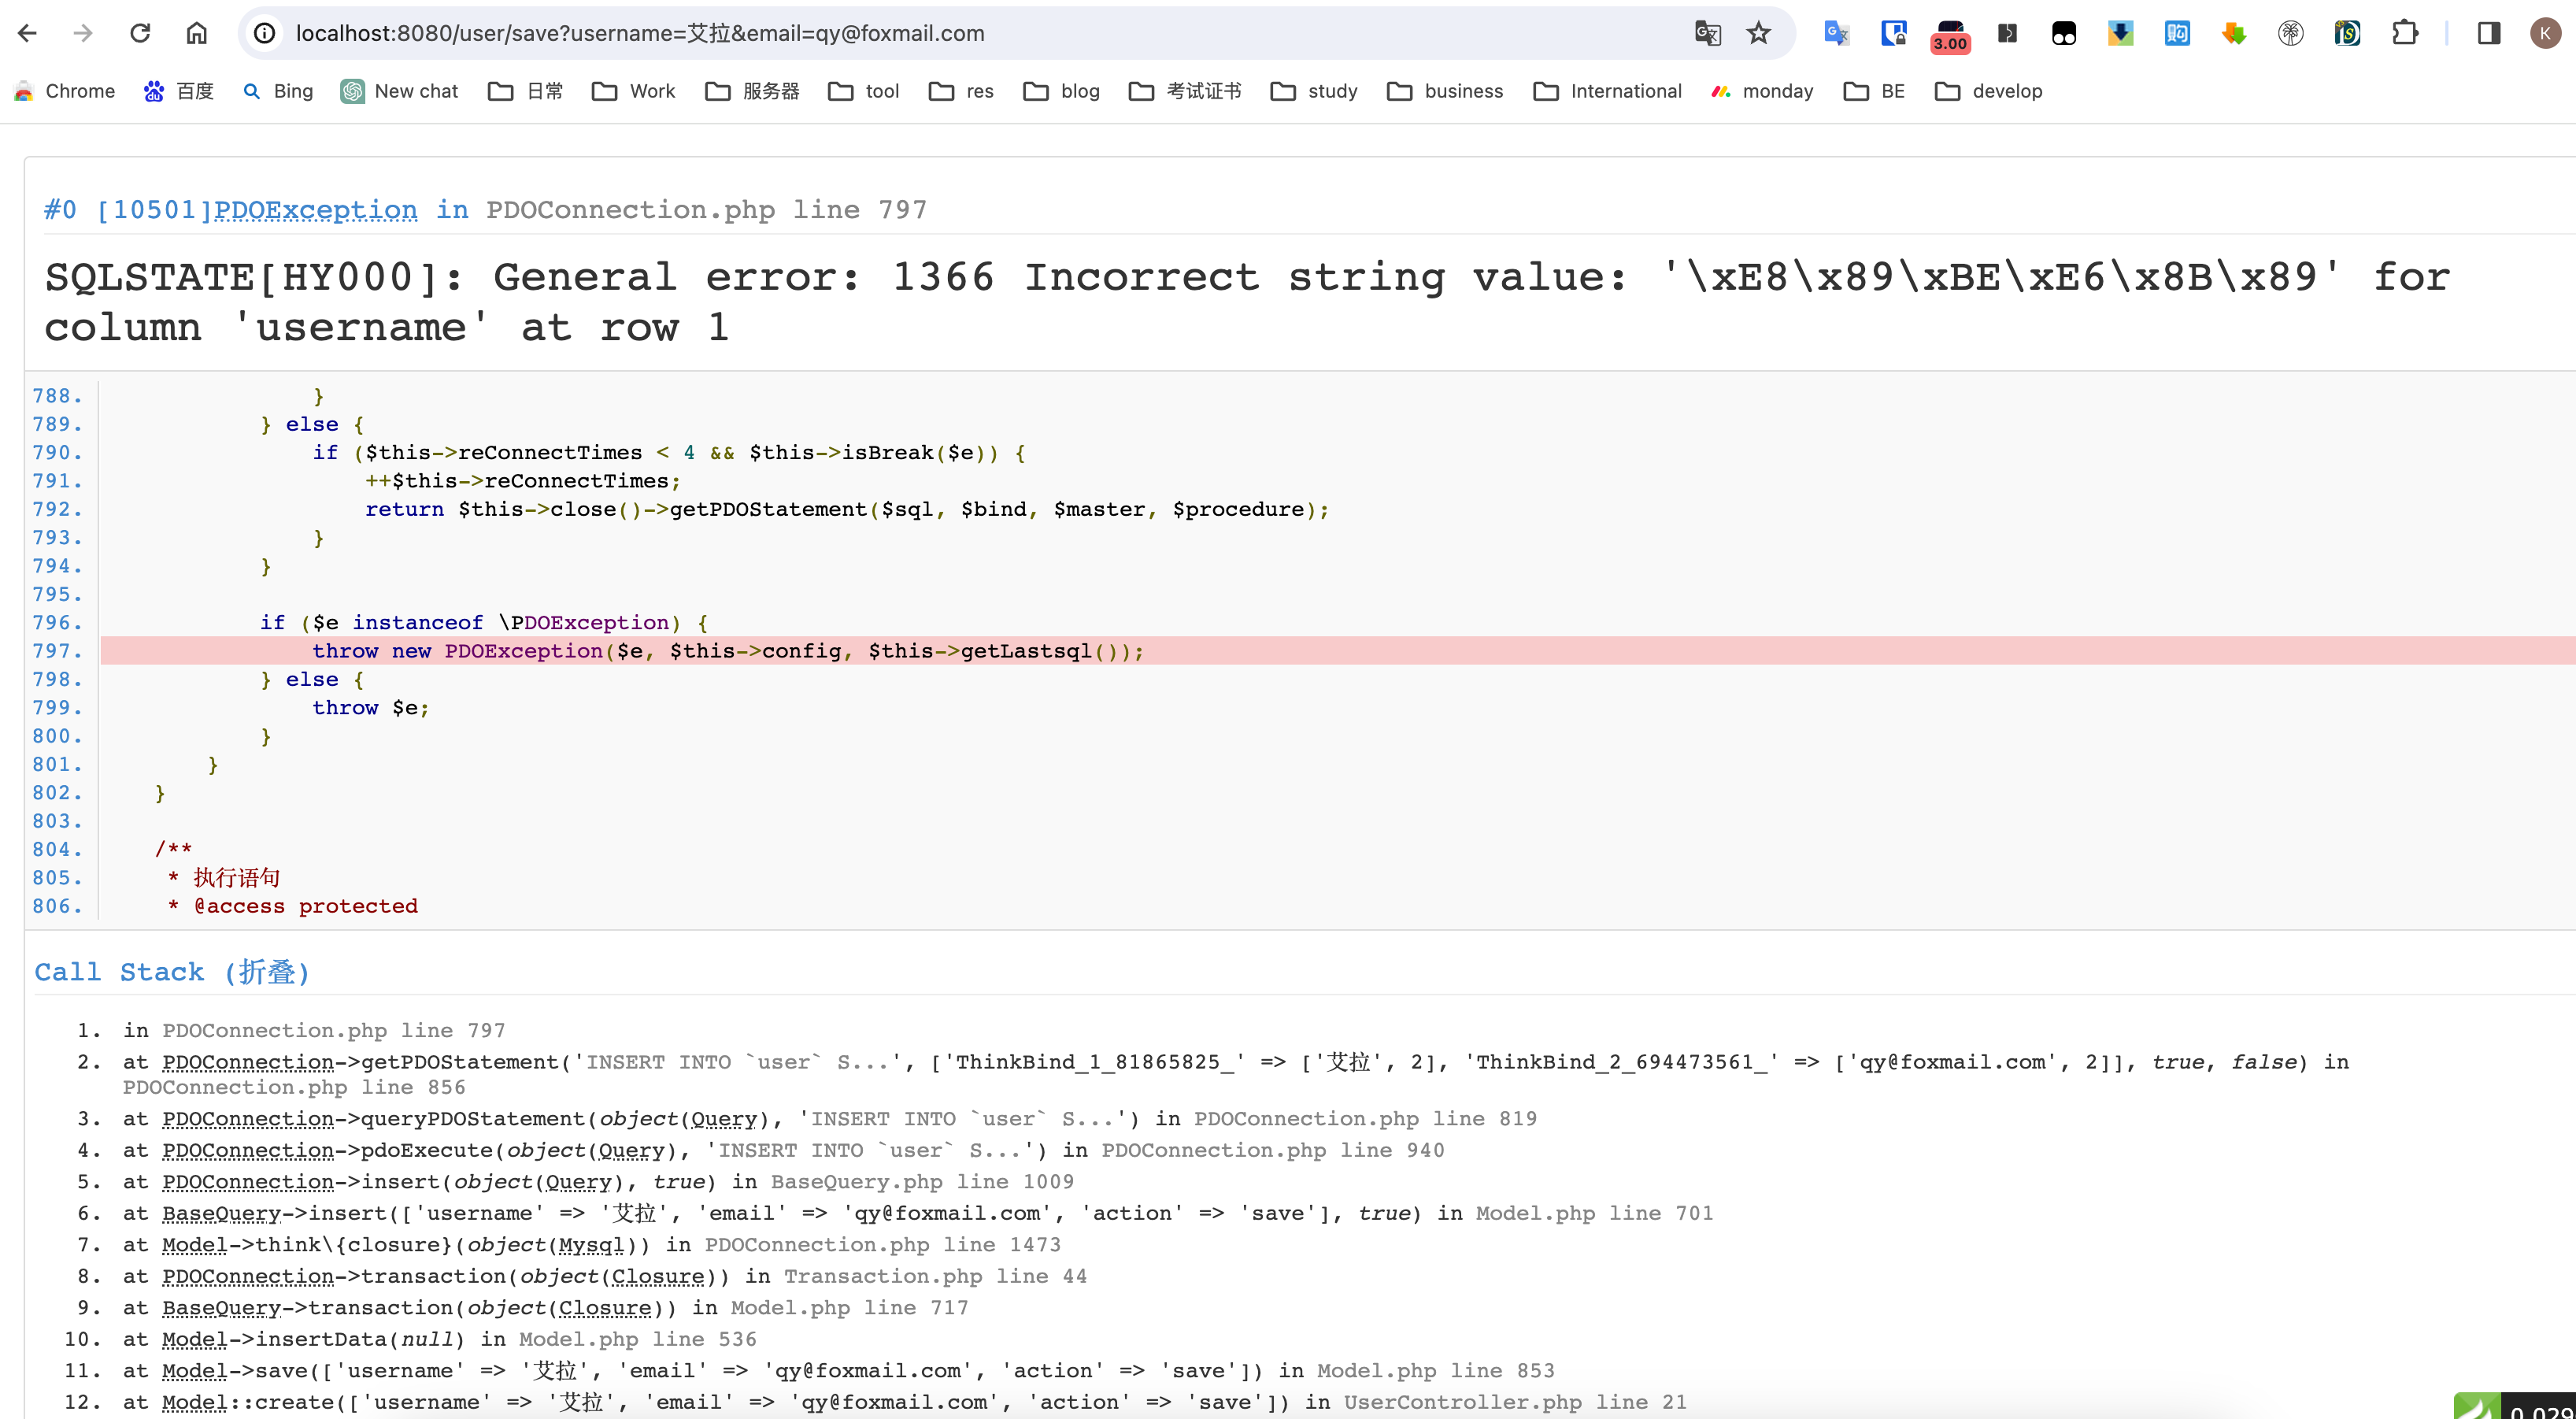
Task: Bookmark this page with star icon
Action: tap(1758, 33)
